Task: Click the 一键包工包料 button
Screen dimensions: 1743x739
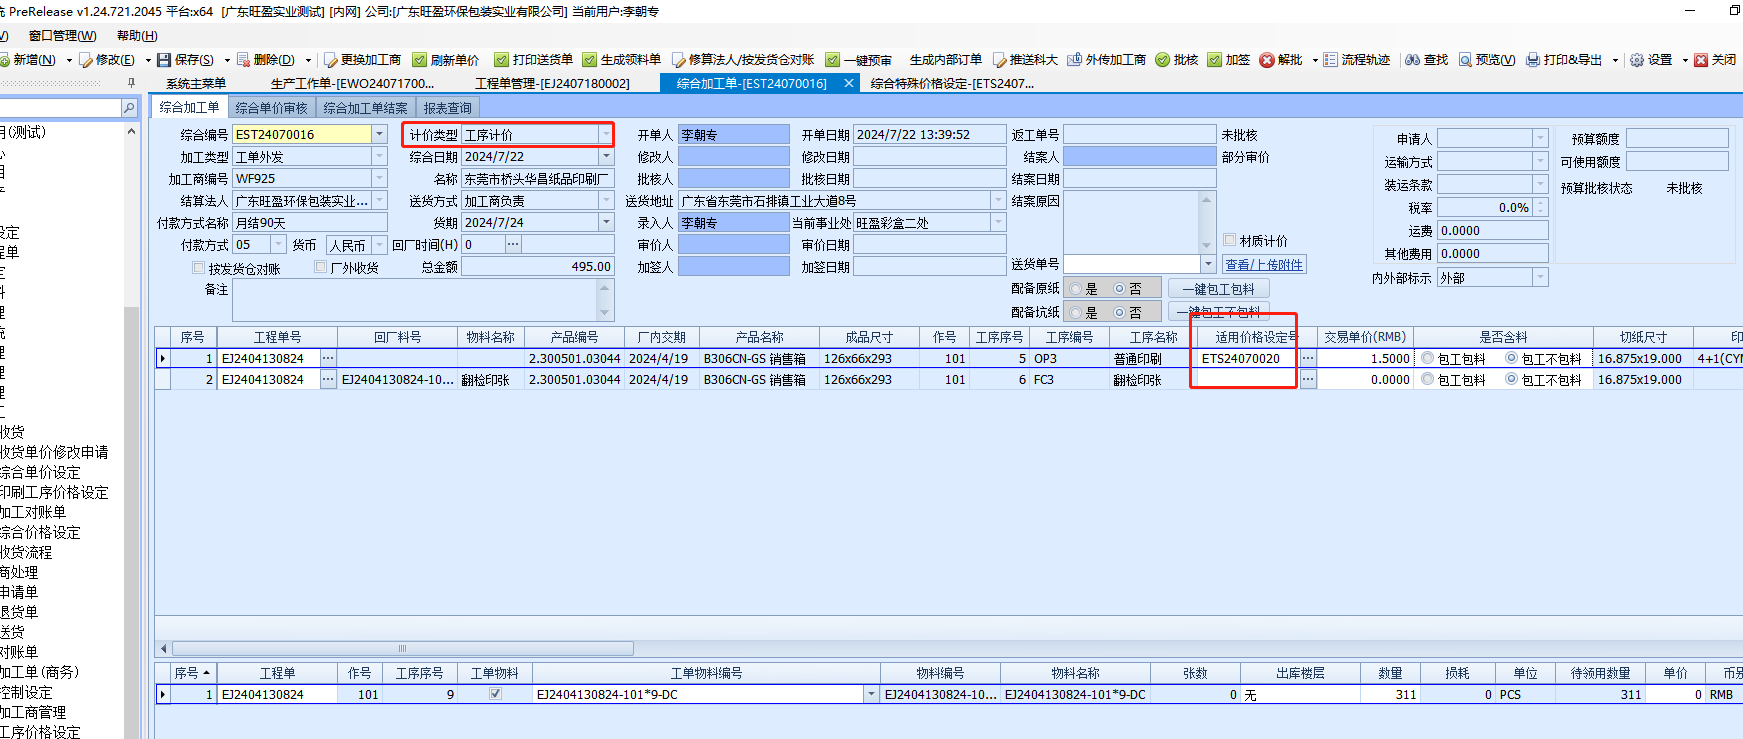Action: coord(1219,289)
